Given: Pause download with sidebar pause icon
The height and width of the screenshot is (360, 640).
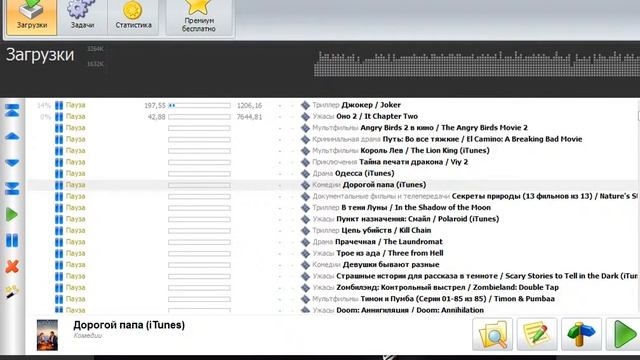Looking at the screenshot, I should pos(12,240).
